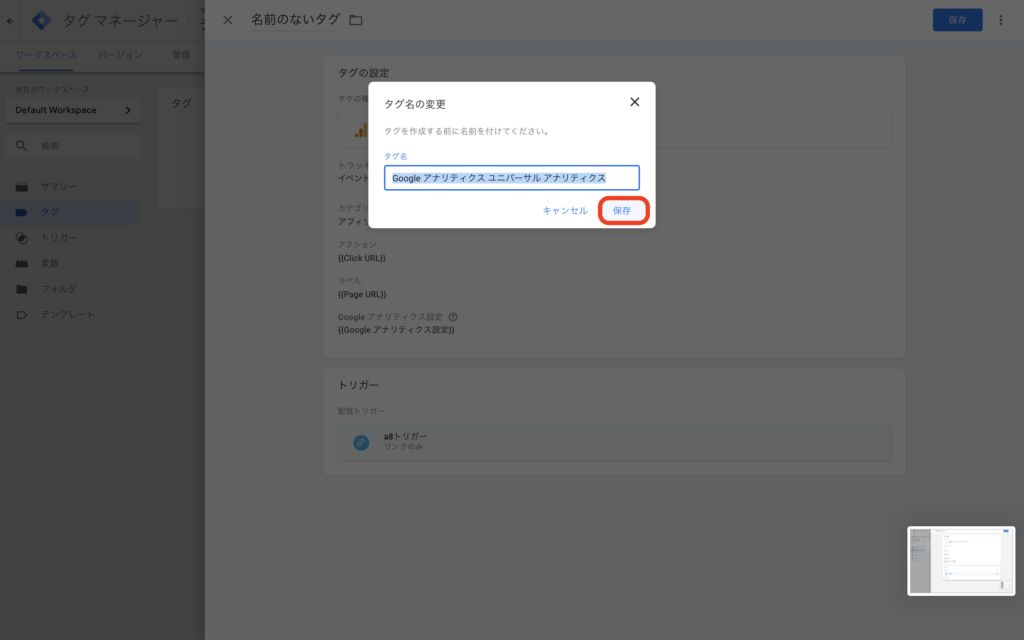The image size is (1024, 640).
Task: Click the preview thumbnail in bottom right
Action: 961,560
